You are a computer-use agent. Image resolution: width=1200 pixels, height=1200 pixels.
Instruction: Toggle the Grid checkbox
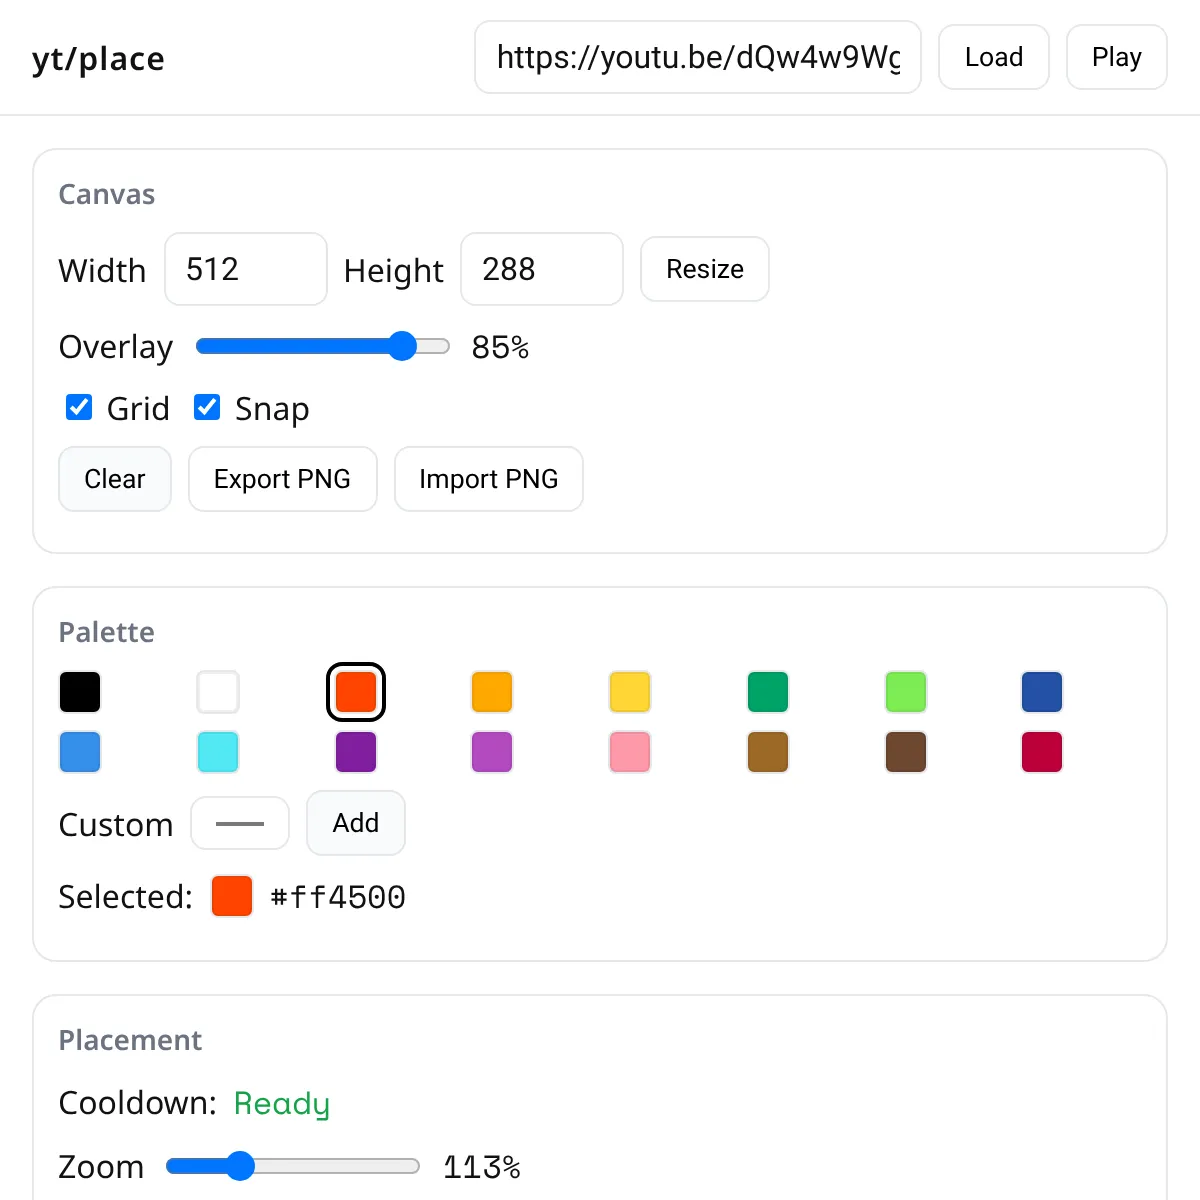tap(79, 407)
